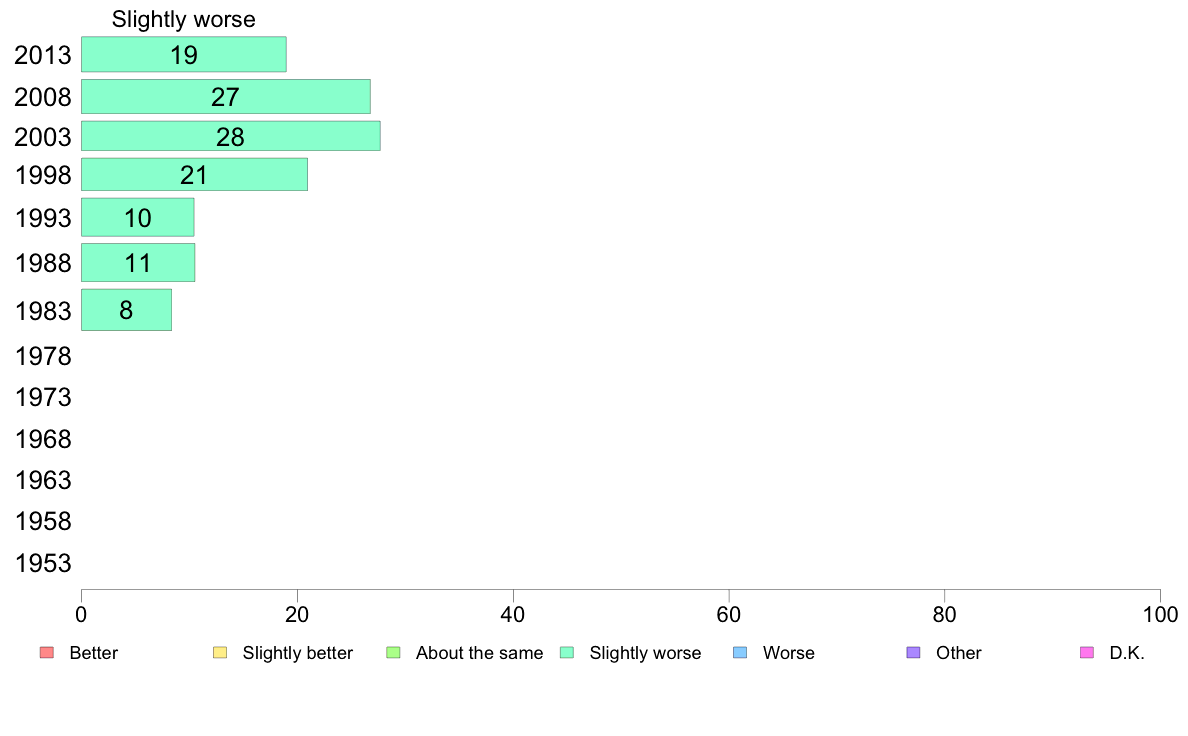This screenshot has height=736, width=1188.
Task: Select the Slightly better legend swatch
Action: (x=220, y=653)
